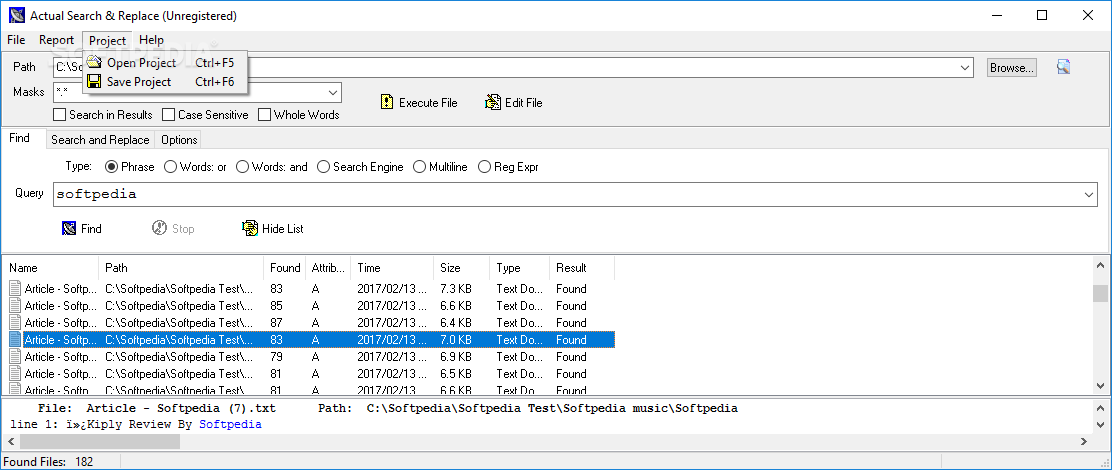Screen dimensions: 1112x470
Task: Click the Hide List button label
Action: point(283,229)
